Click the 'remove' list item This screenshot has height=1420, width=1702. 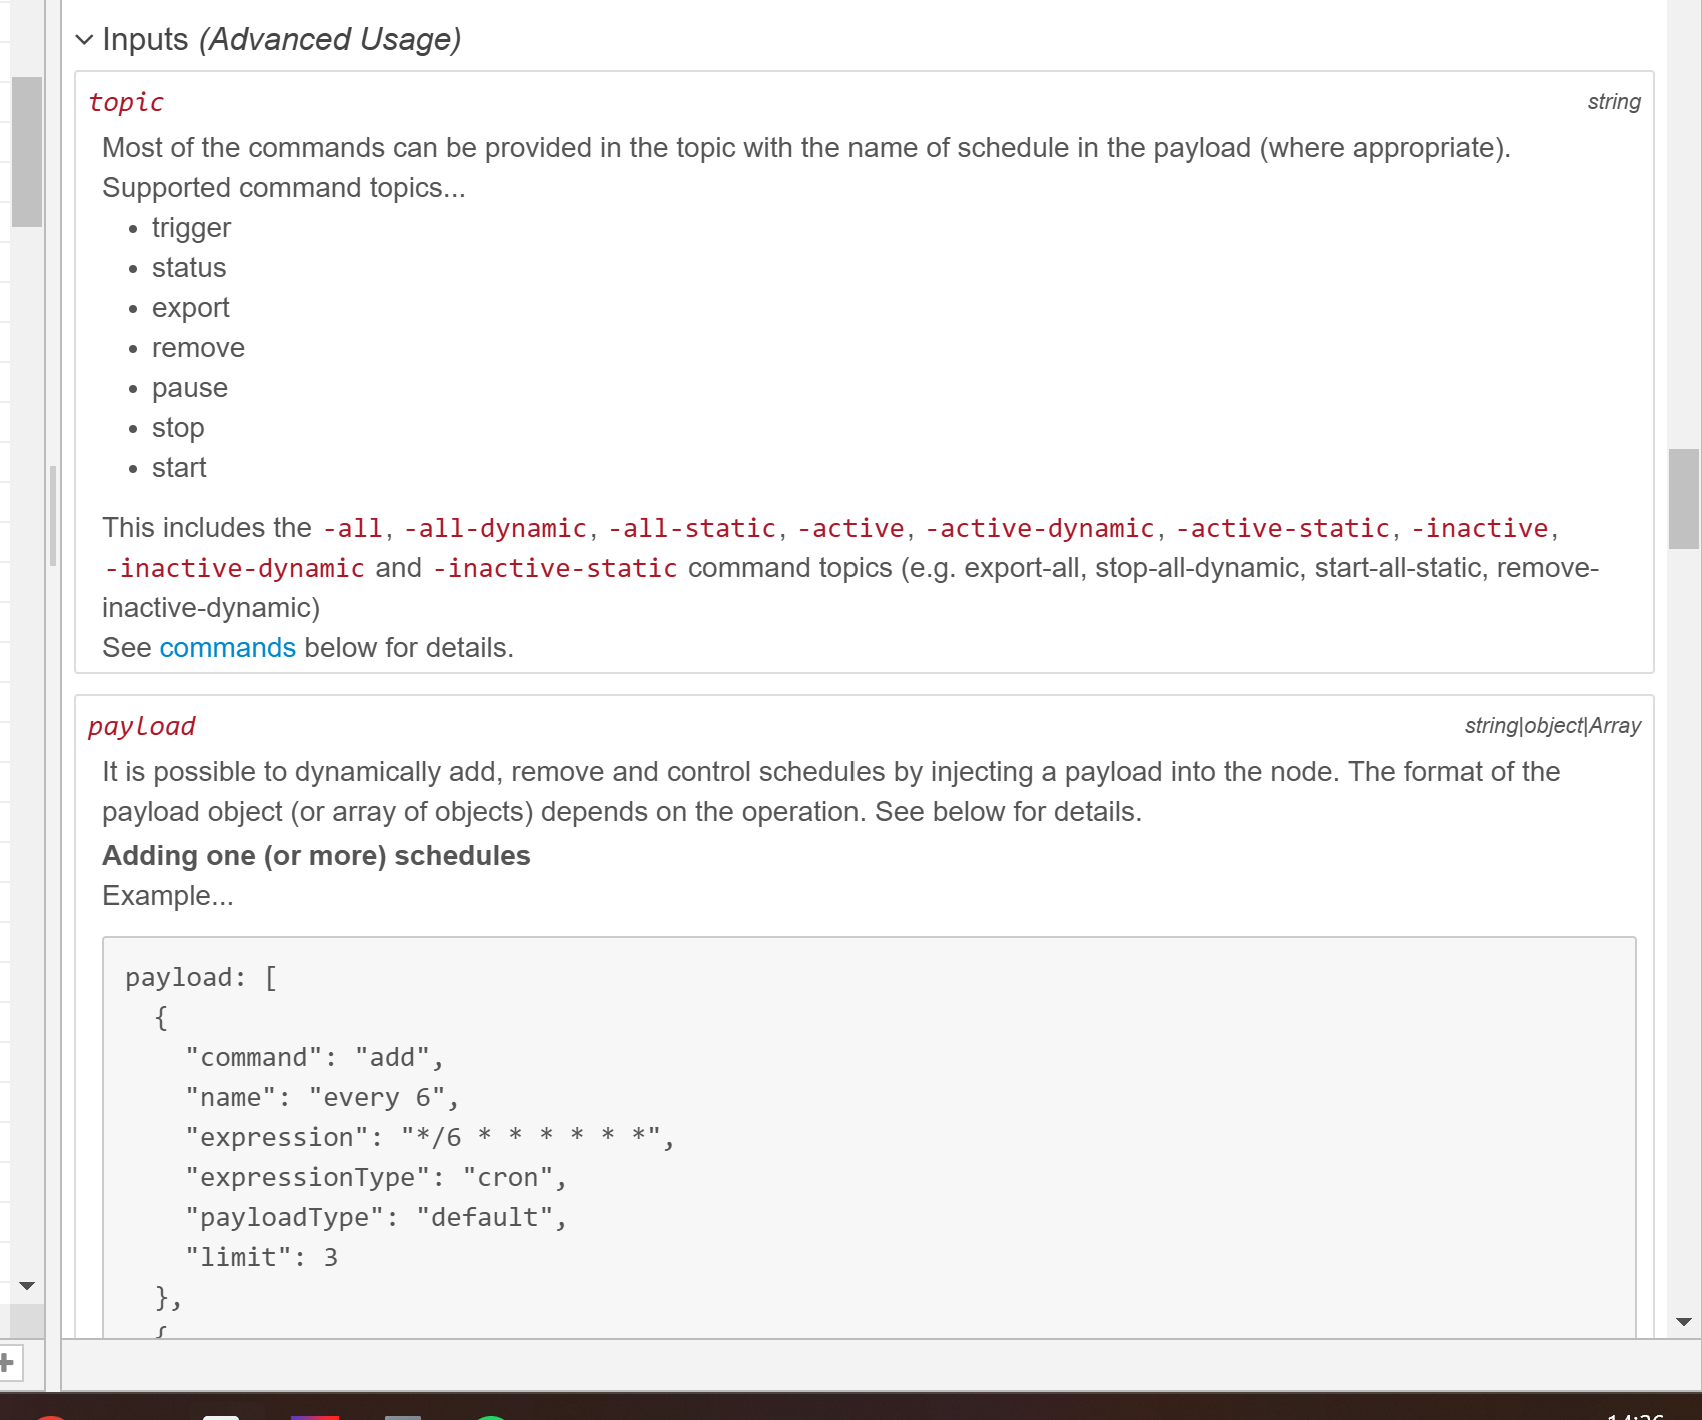click(x=198, y=348)
